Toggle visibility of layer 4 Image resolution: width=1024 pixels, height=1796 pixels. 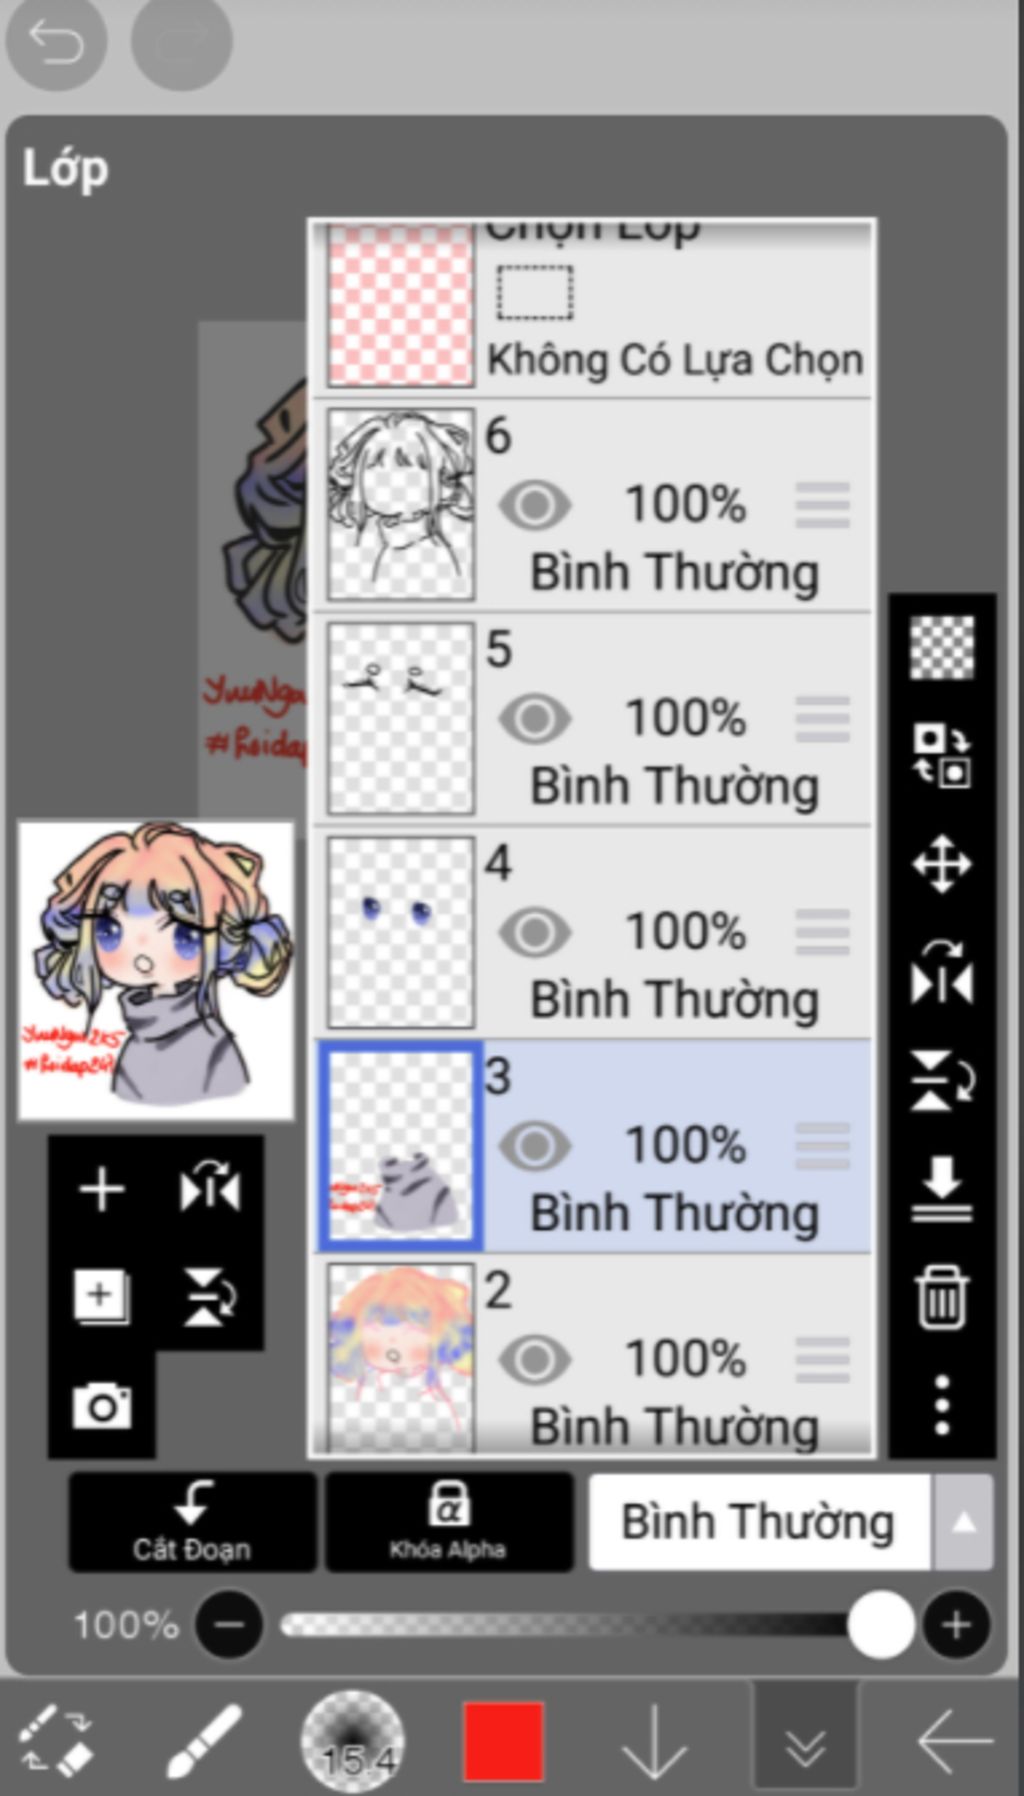coord(535,933)
